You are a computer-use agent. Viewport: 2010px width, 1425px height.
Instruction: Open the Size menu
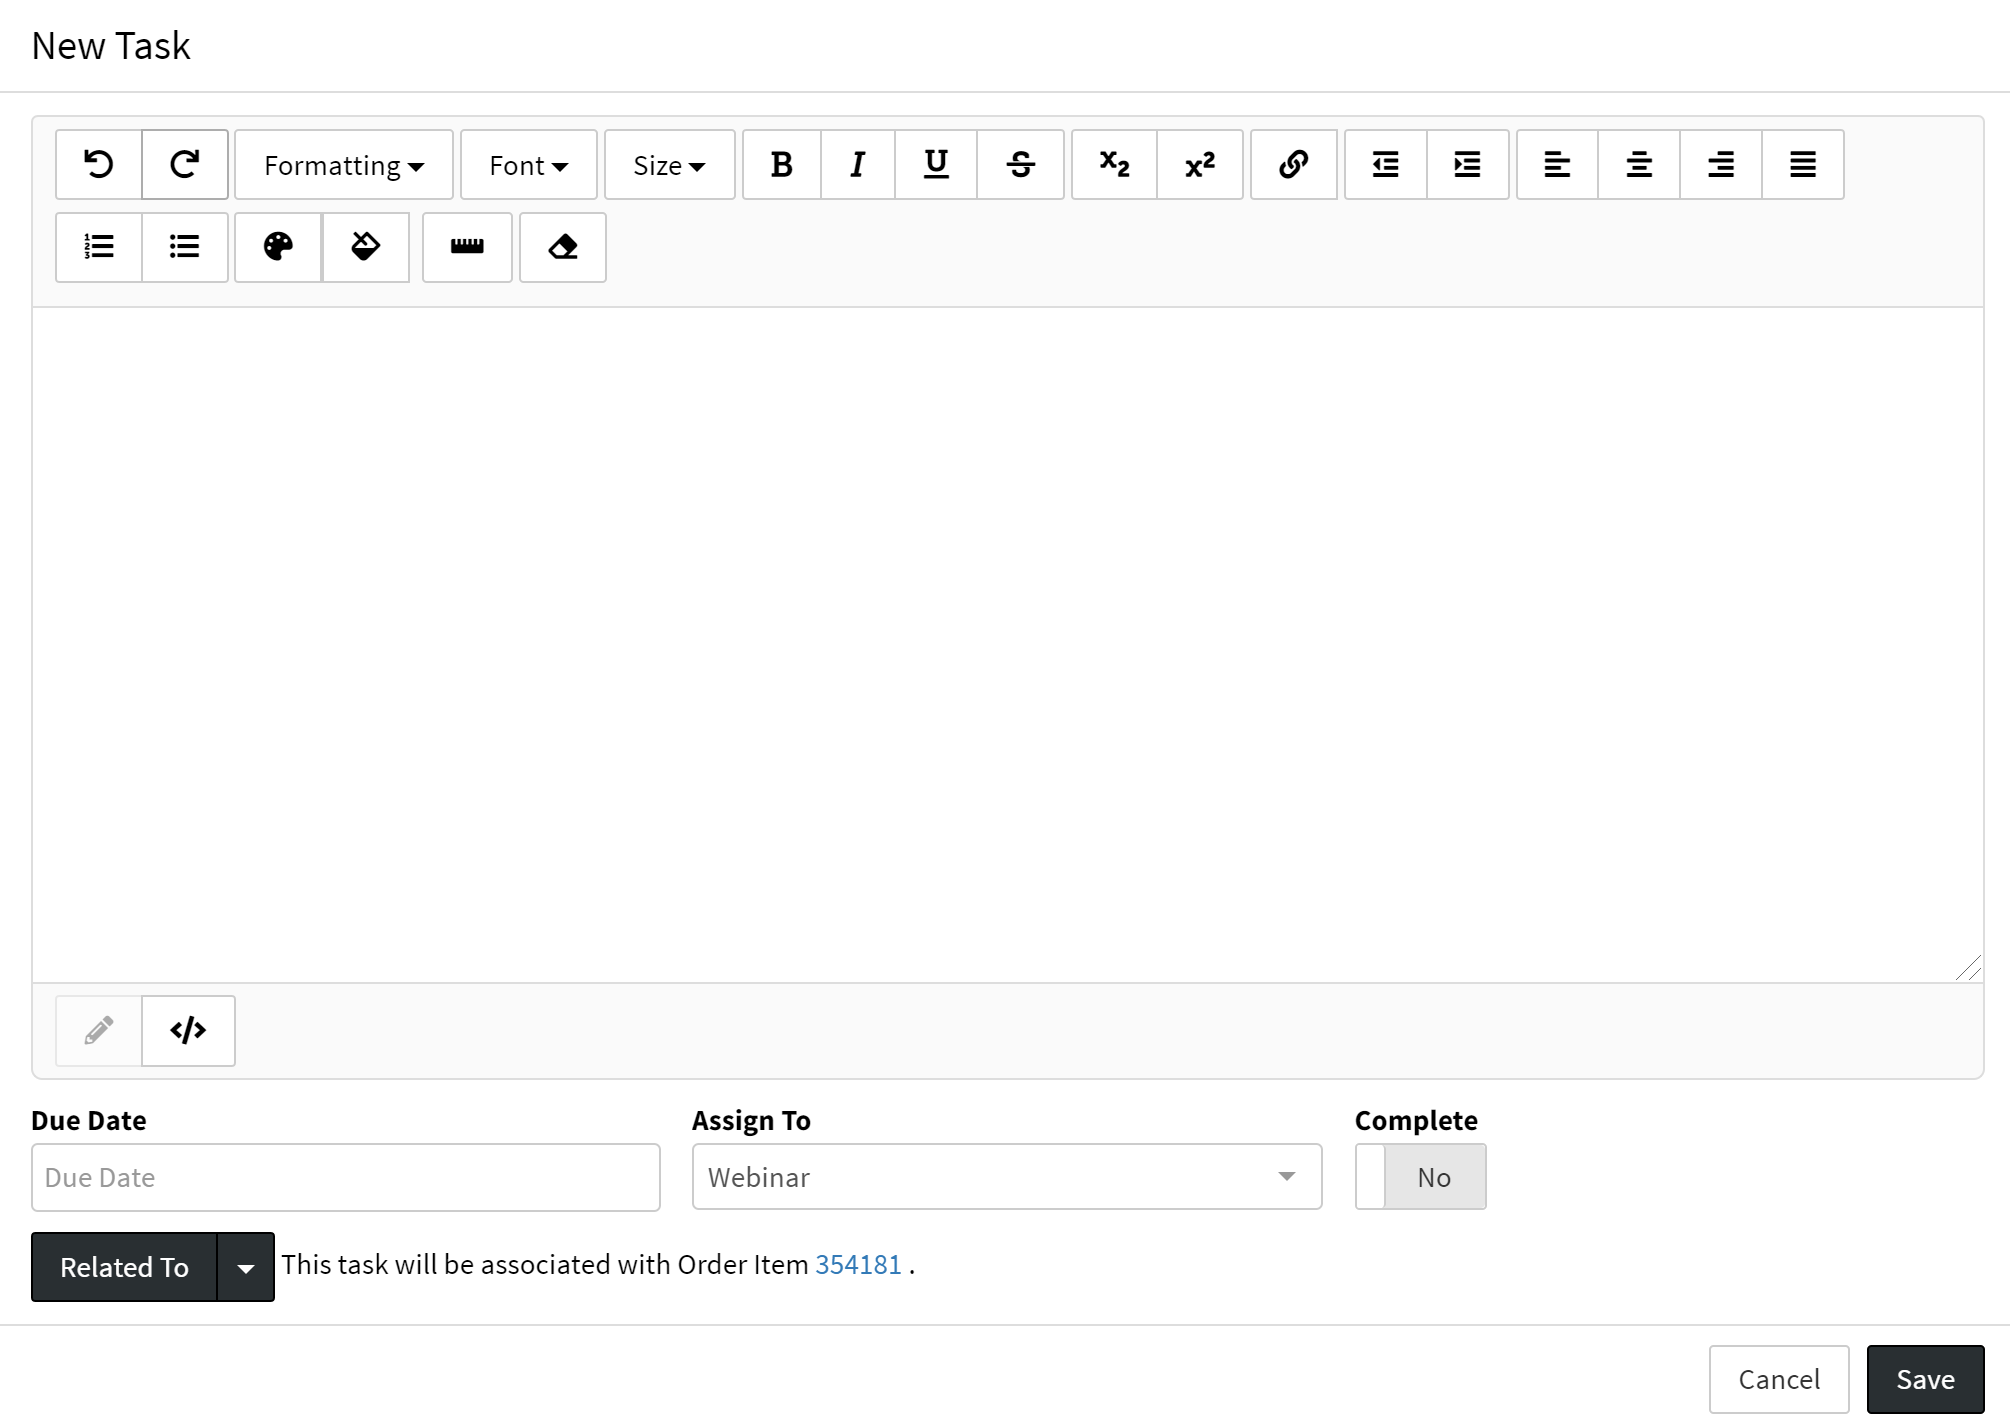(669, 165)
